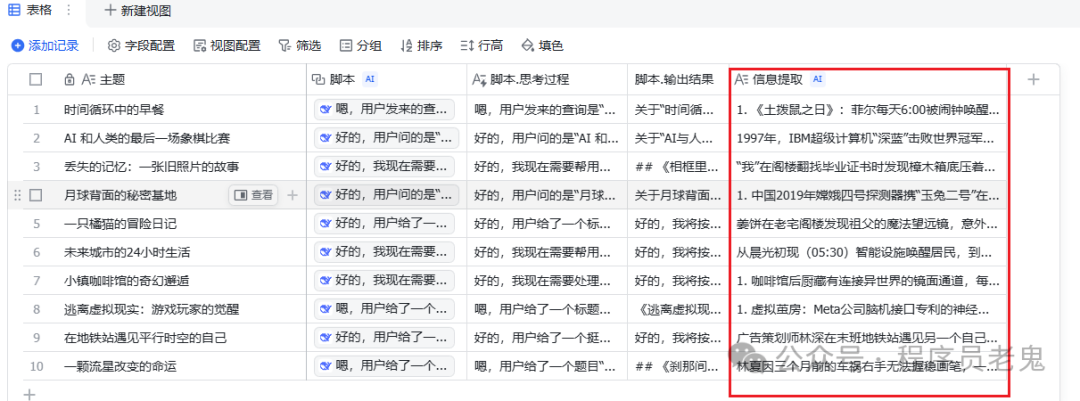Select 信息提取 cell starting 广告策划师林深

coord(867,338)
